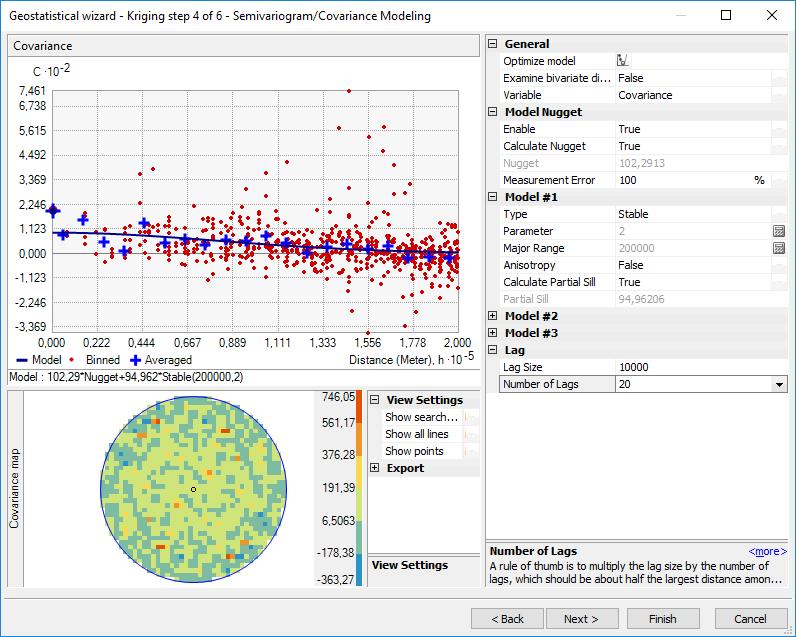The image size is (796, 637).
Task: Maximize the Geostatistical wizard window
Action: (726, 15)
